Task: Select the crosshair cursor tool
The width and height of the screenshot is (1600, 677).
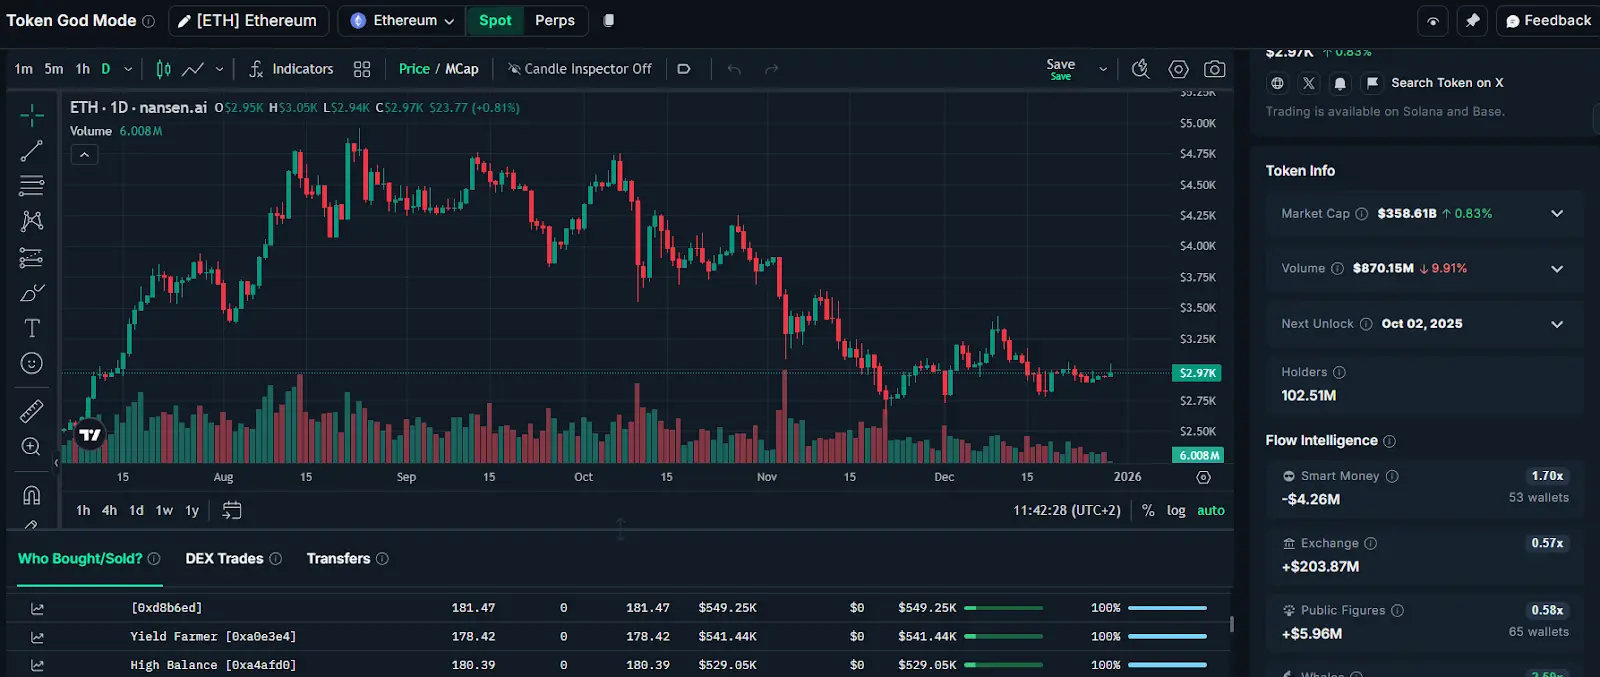Action: click(32, 116)
